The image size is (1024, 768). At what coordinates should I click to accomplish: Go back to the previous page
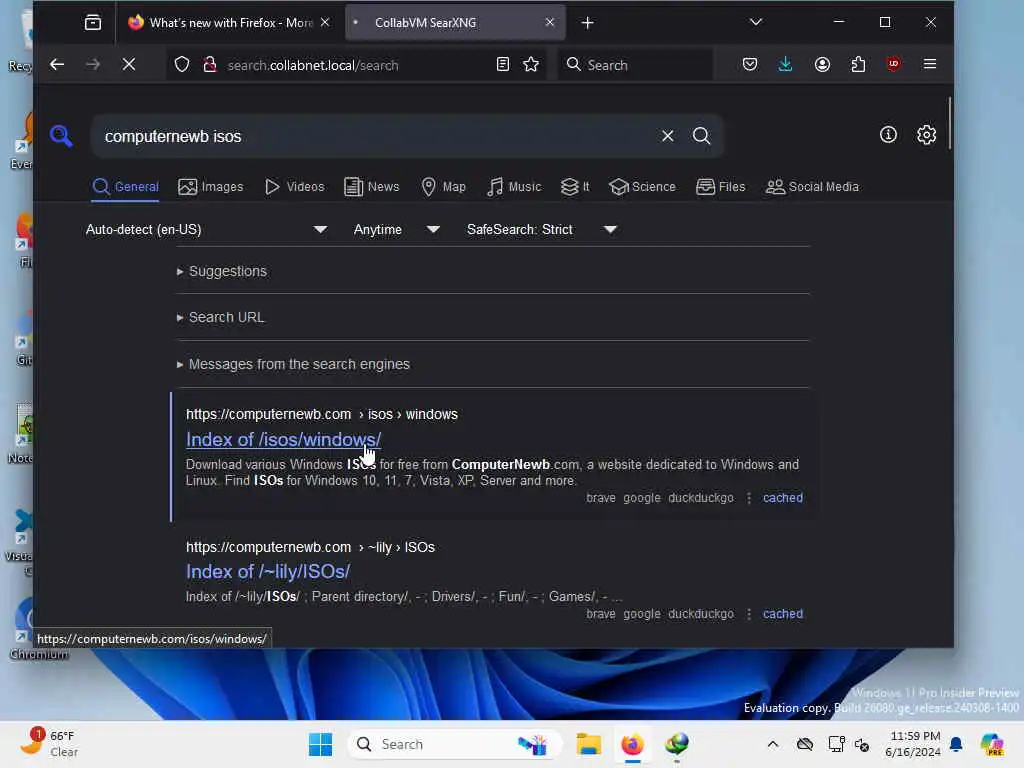pos(57,64)
